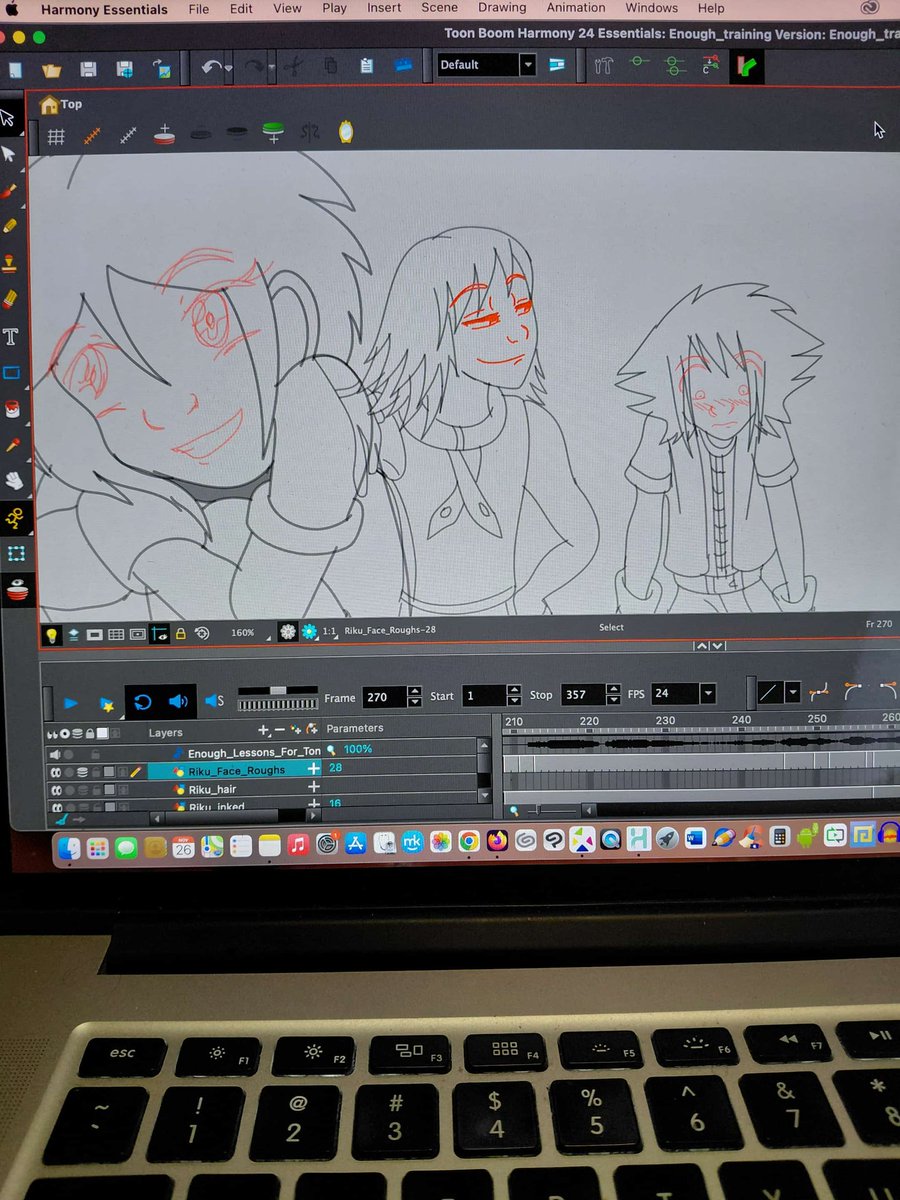Click the camera view lock icon
The height and width of the screenshot is (1200, 900).
click(180, 634)
